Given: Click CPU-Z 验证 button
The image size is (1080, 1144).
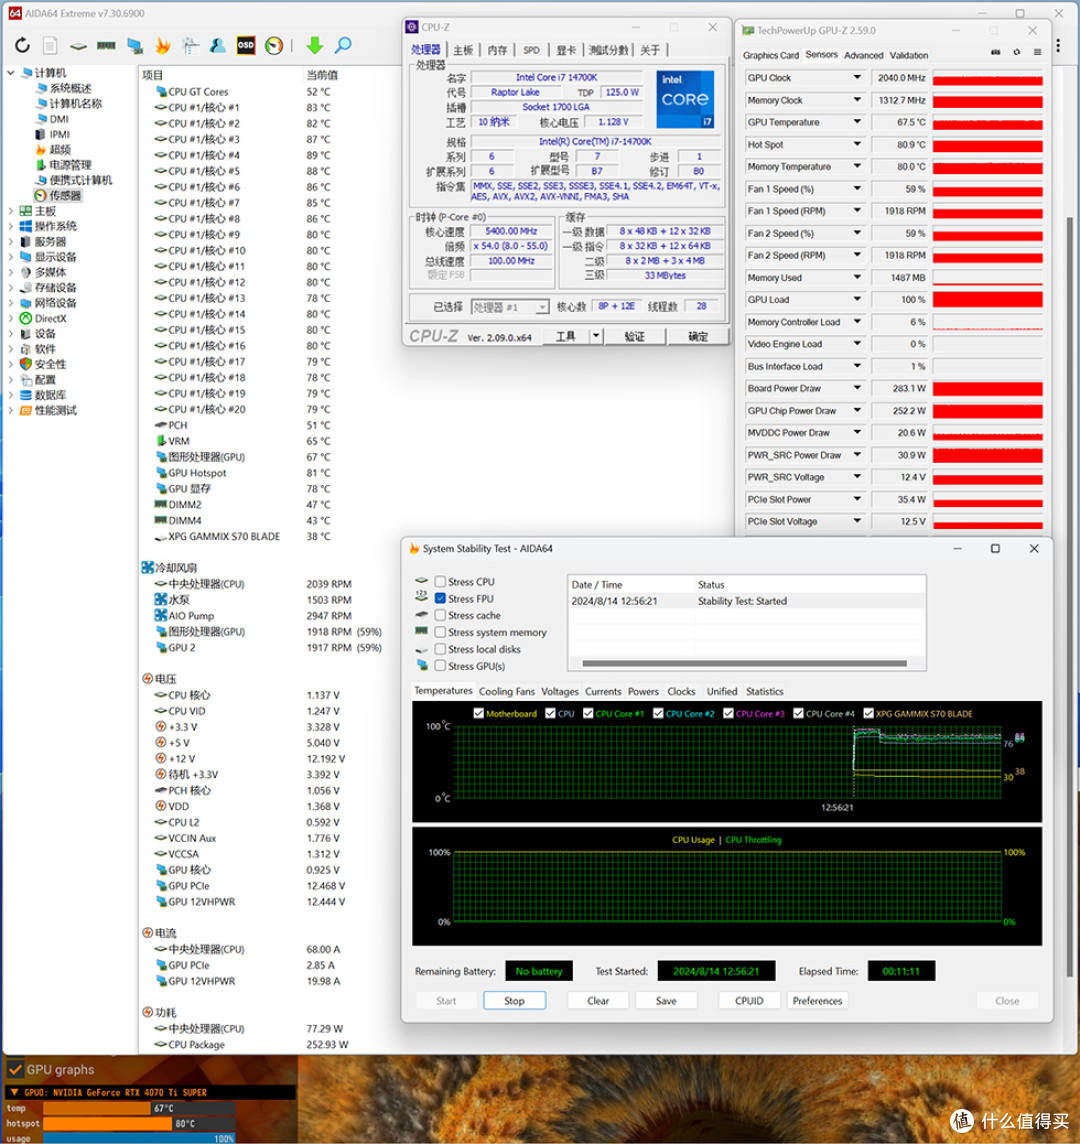Looking at the screenshot, I should click(x=635, y=336).
